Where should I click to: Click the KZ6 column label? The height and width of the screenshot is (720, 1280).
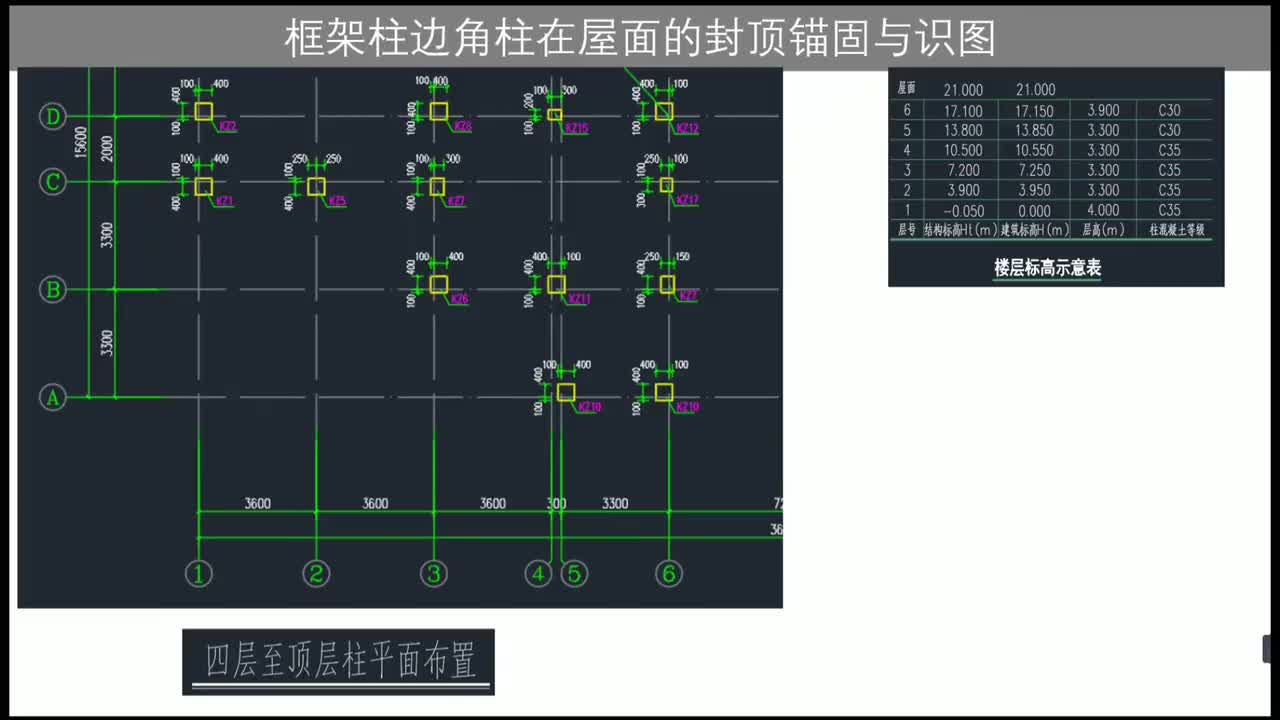(x=459, y=299)
